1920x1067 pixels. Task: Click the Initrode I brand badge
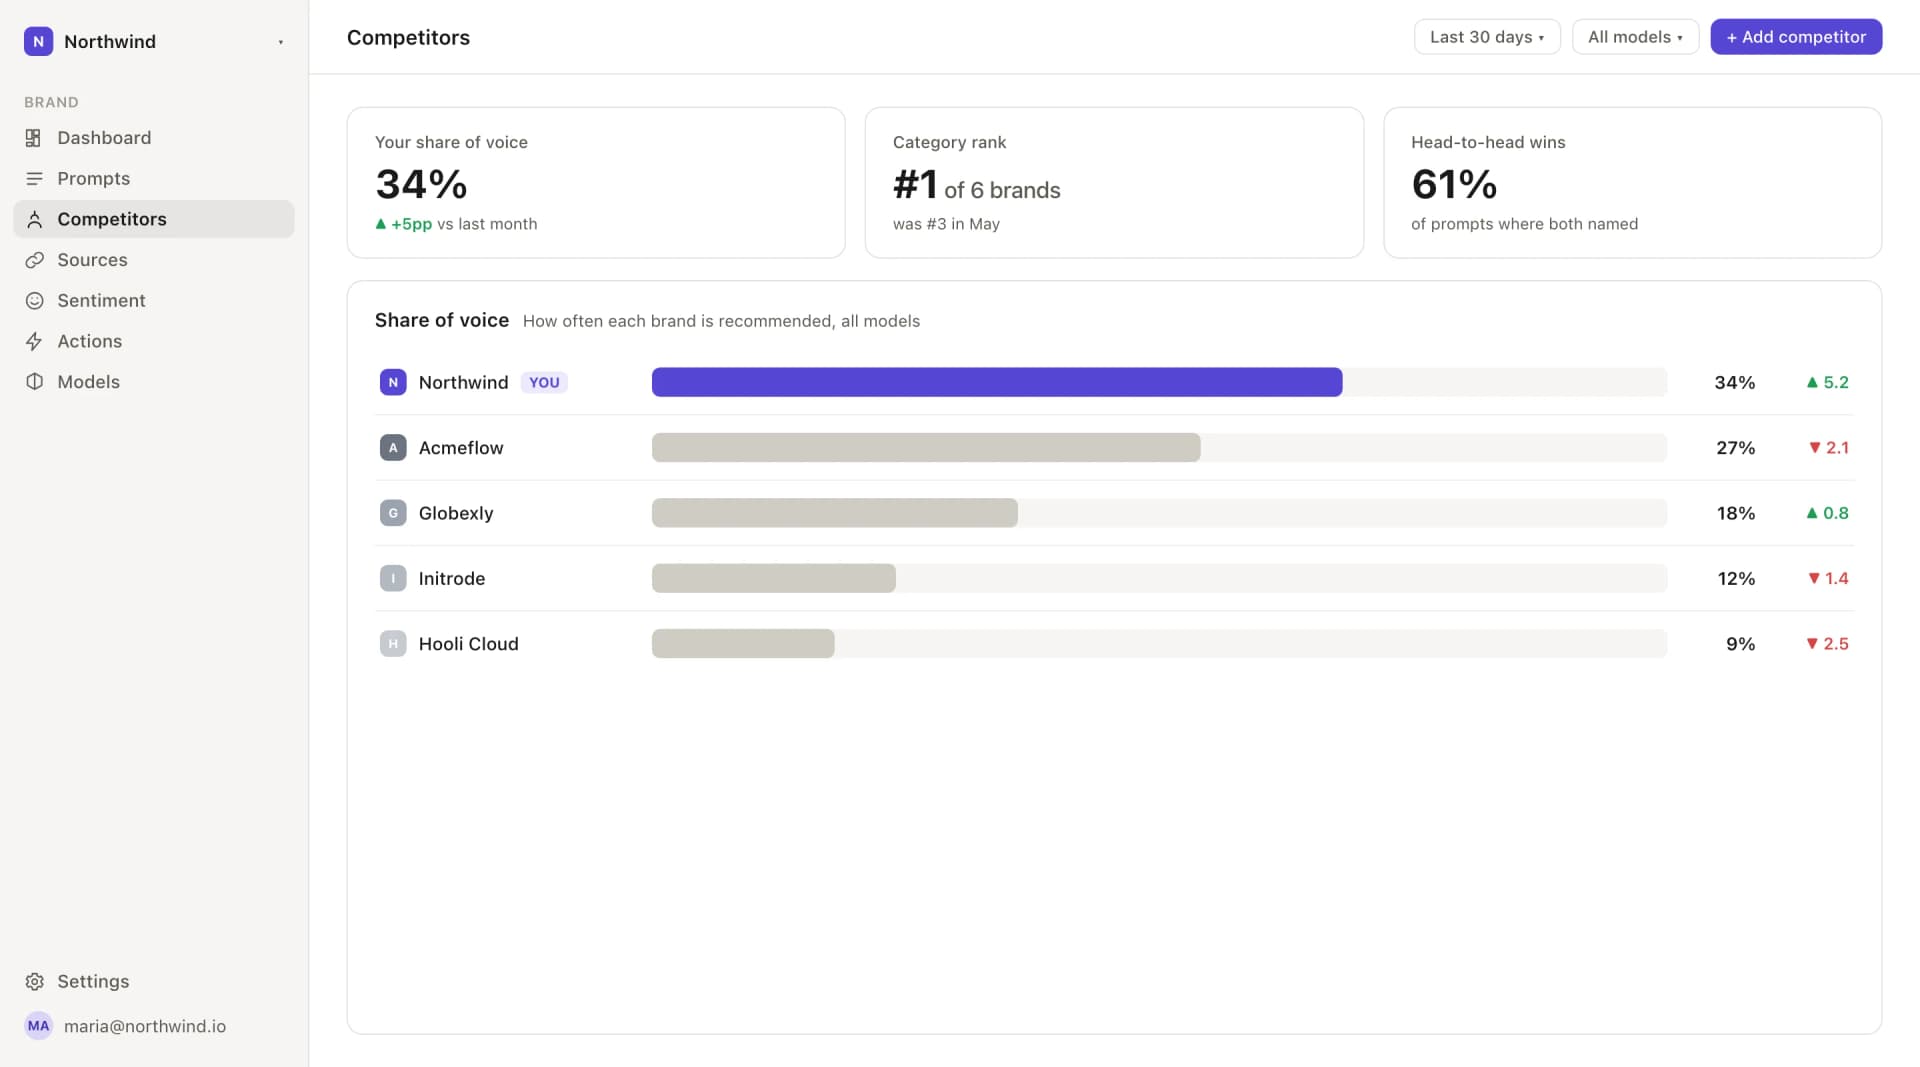(393, 578)
